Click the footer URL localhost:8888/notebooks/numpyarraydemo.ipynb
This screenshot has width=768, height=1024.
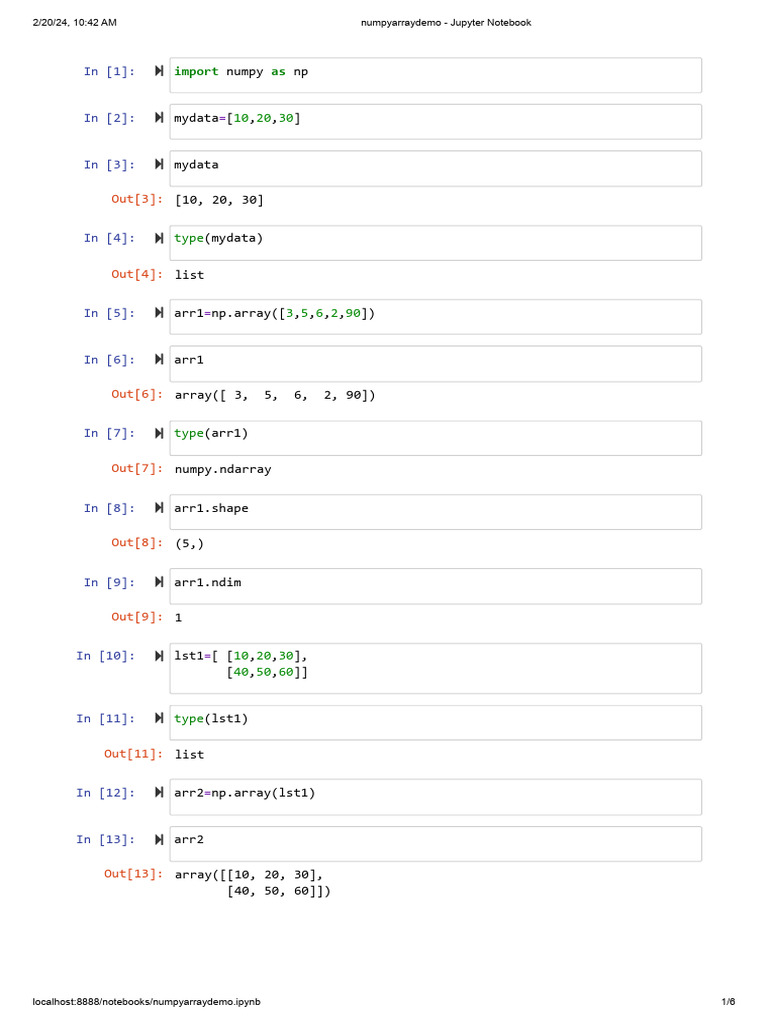pyautogui.click(x=146, y=1001)
